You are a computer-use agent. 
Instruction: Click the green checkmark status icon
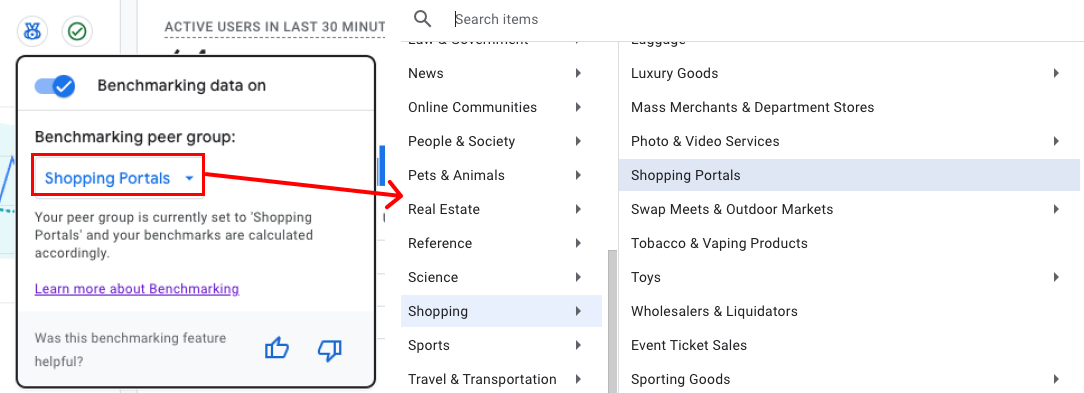[x=77, y=31]
